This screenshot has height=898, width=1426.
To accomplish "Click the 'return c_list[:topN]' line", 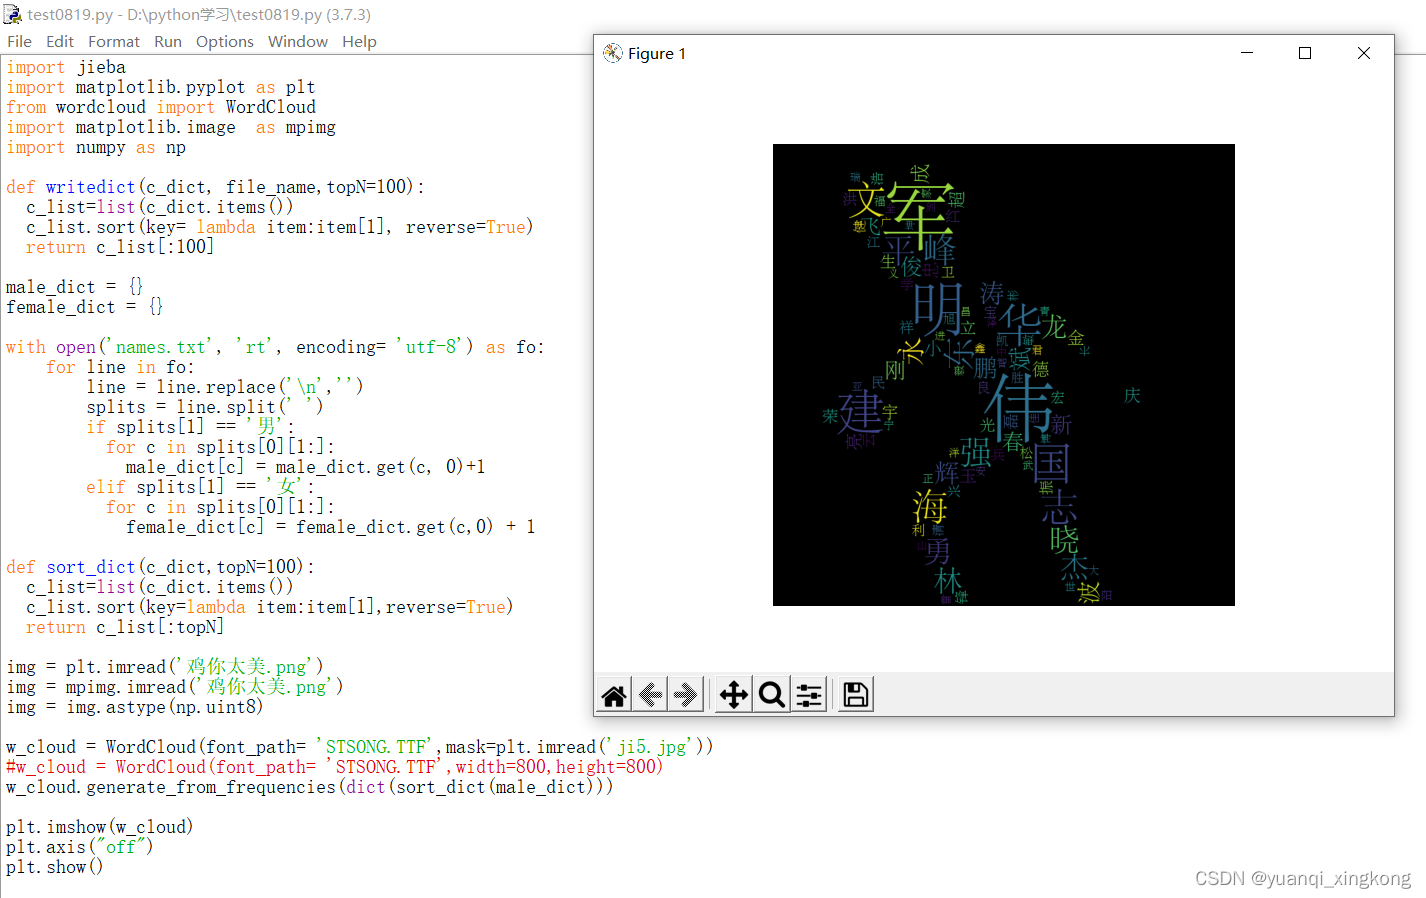I will 125,627.
